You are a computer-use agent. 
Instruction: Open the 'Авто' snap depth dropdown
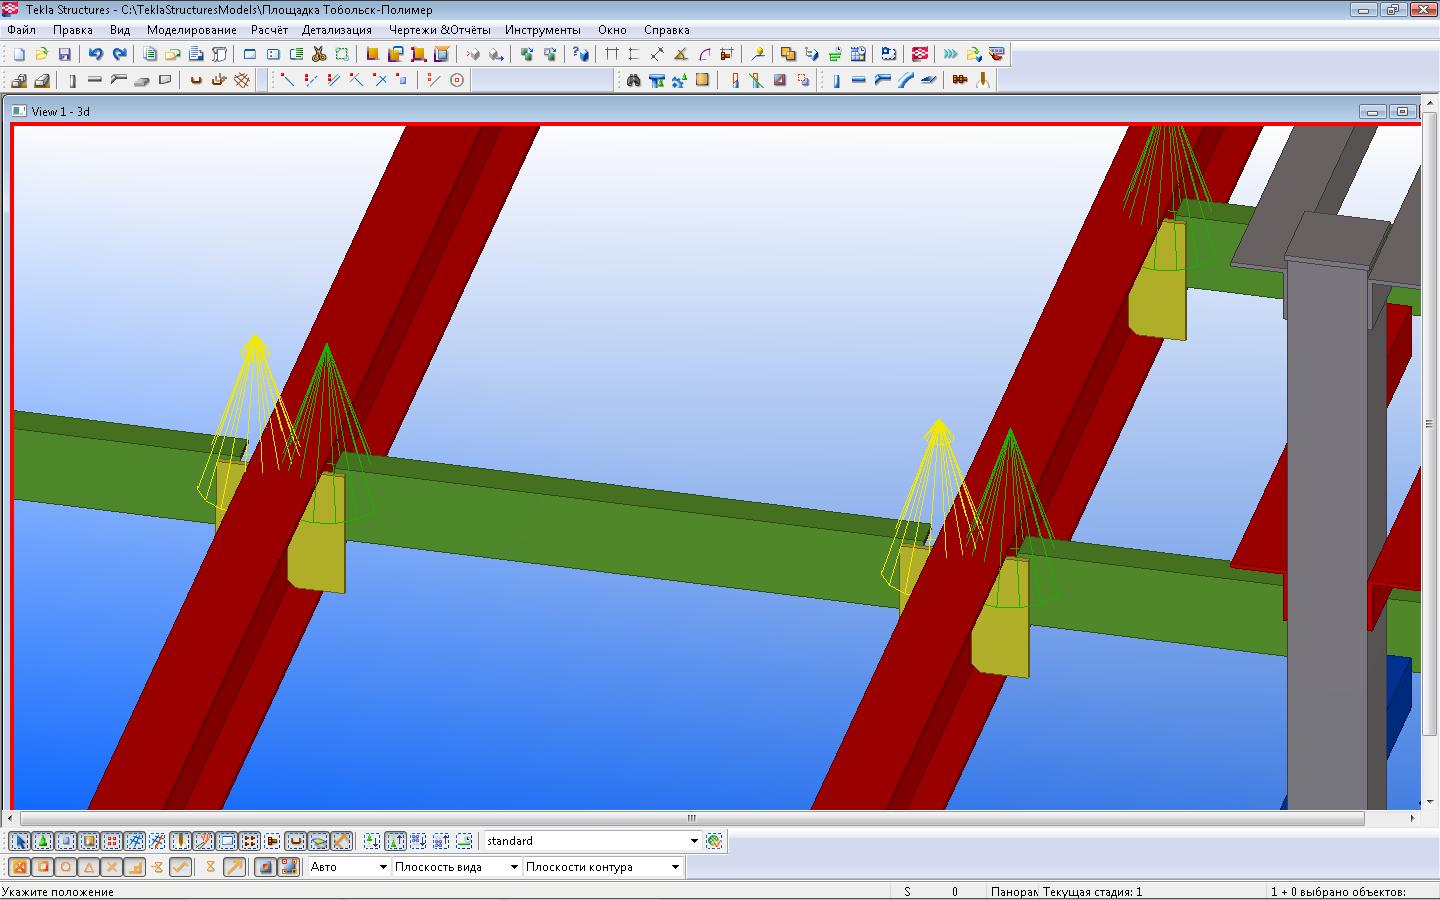click(382, 867)
